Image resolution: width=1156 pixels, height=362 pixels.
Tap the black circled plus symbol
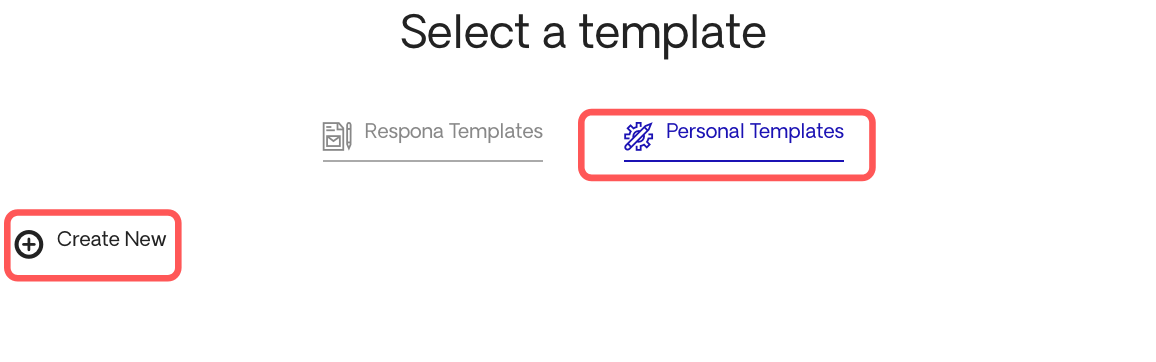pyautogui.click(x=29, y=245)
